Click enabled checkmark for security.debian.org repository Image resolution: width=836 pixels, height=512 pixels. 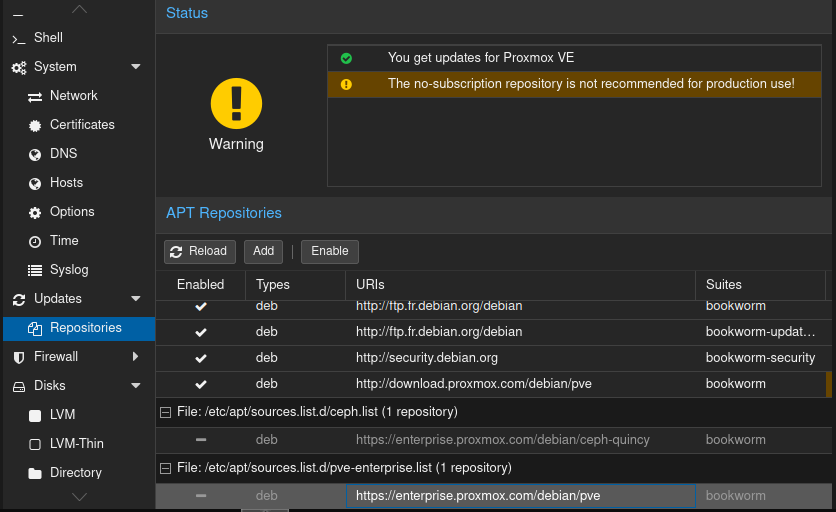pos(201,358)
